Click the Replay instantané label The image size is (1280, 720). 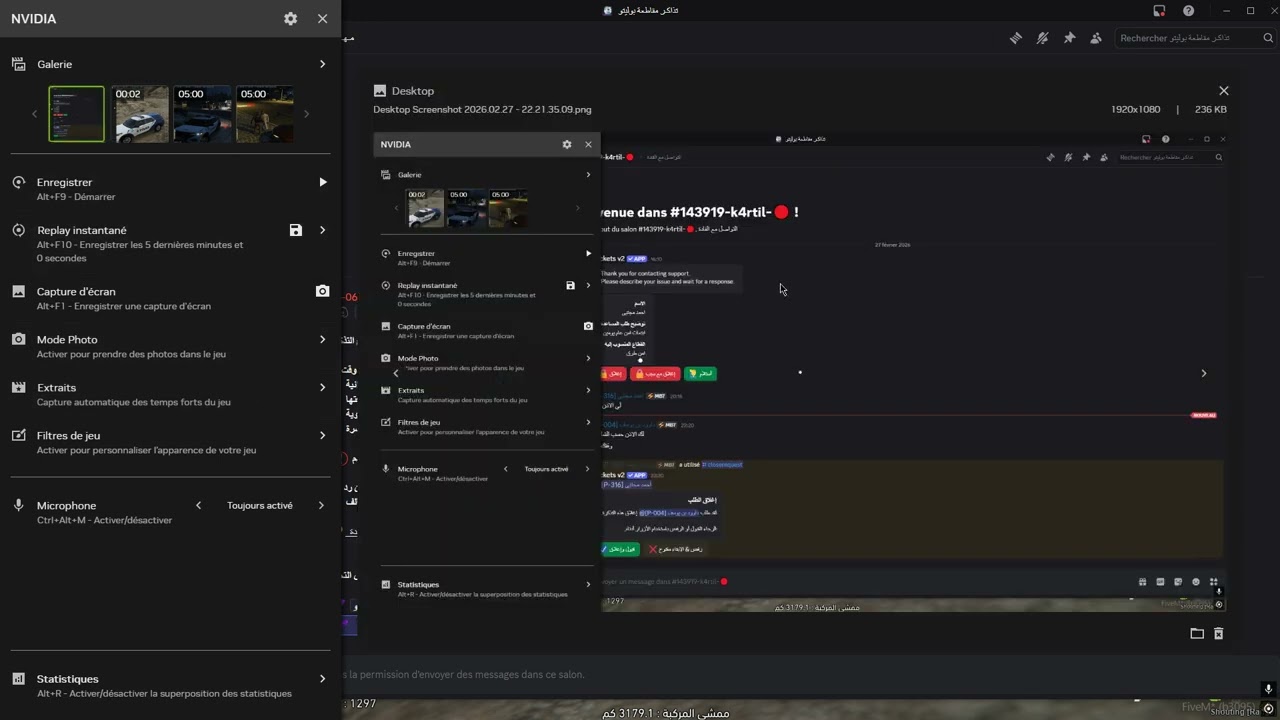(x=82, y=230)
